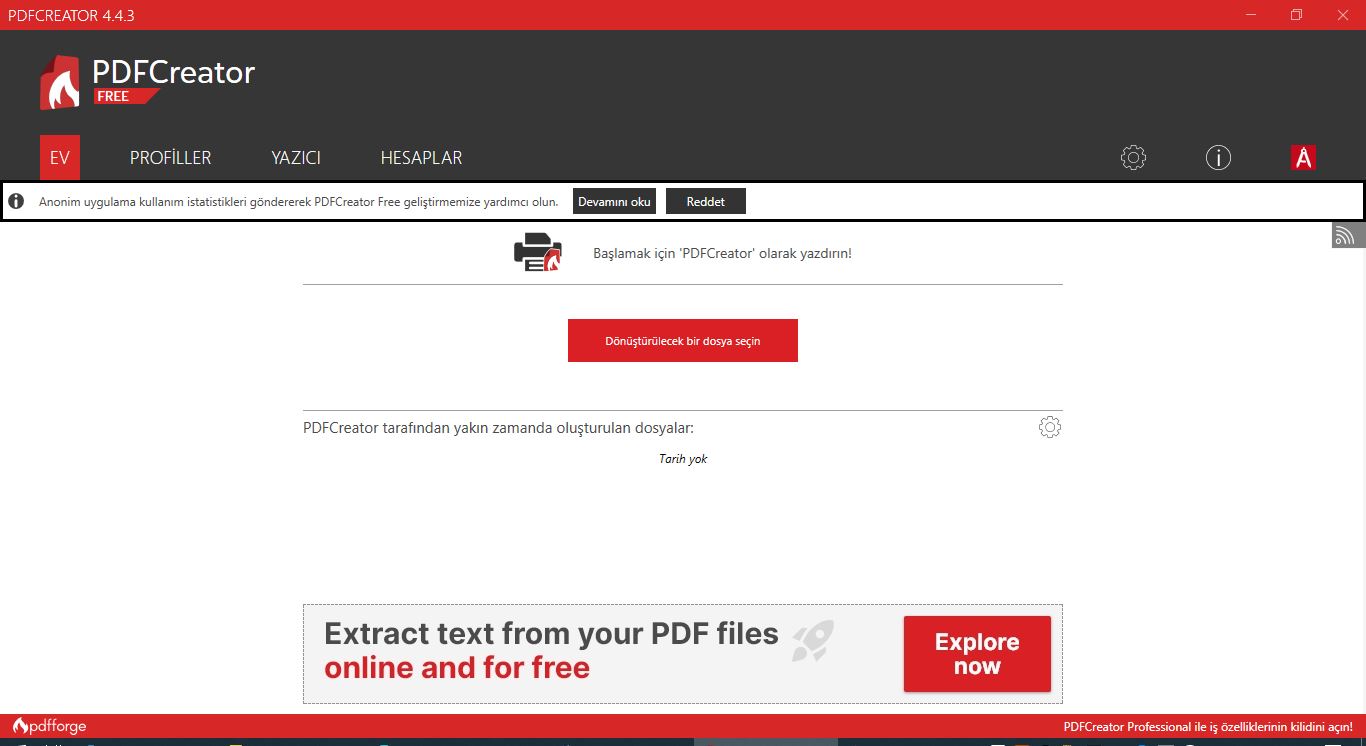
Task: Click the PDFCreator printer icon
Action: point(538,253)
